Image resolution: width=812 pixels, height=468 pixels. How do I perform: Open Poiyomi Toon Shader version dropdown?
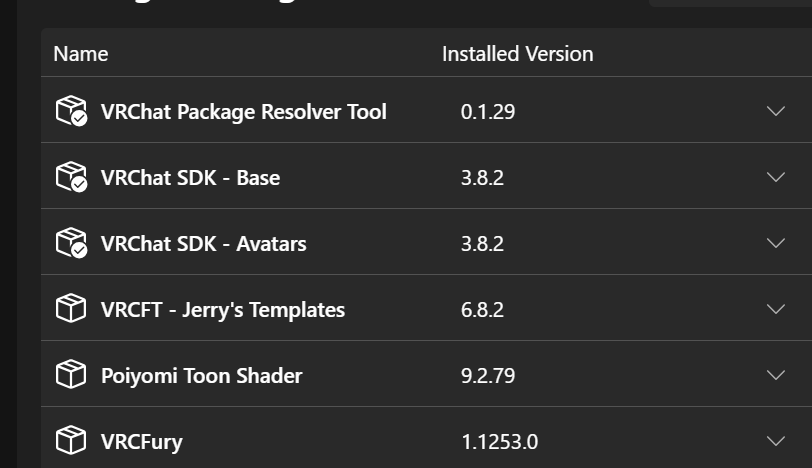pyautogui.click(x=775, y=375)
